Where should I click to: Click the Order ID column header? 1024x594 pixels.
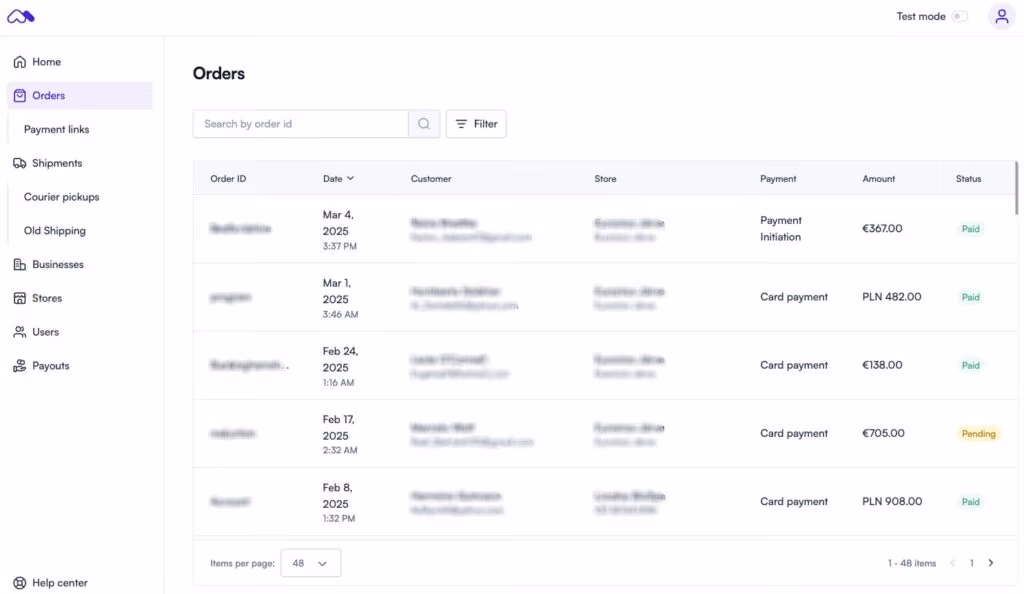228,179
